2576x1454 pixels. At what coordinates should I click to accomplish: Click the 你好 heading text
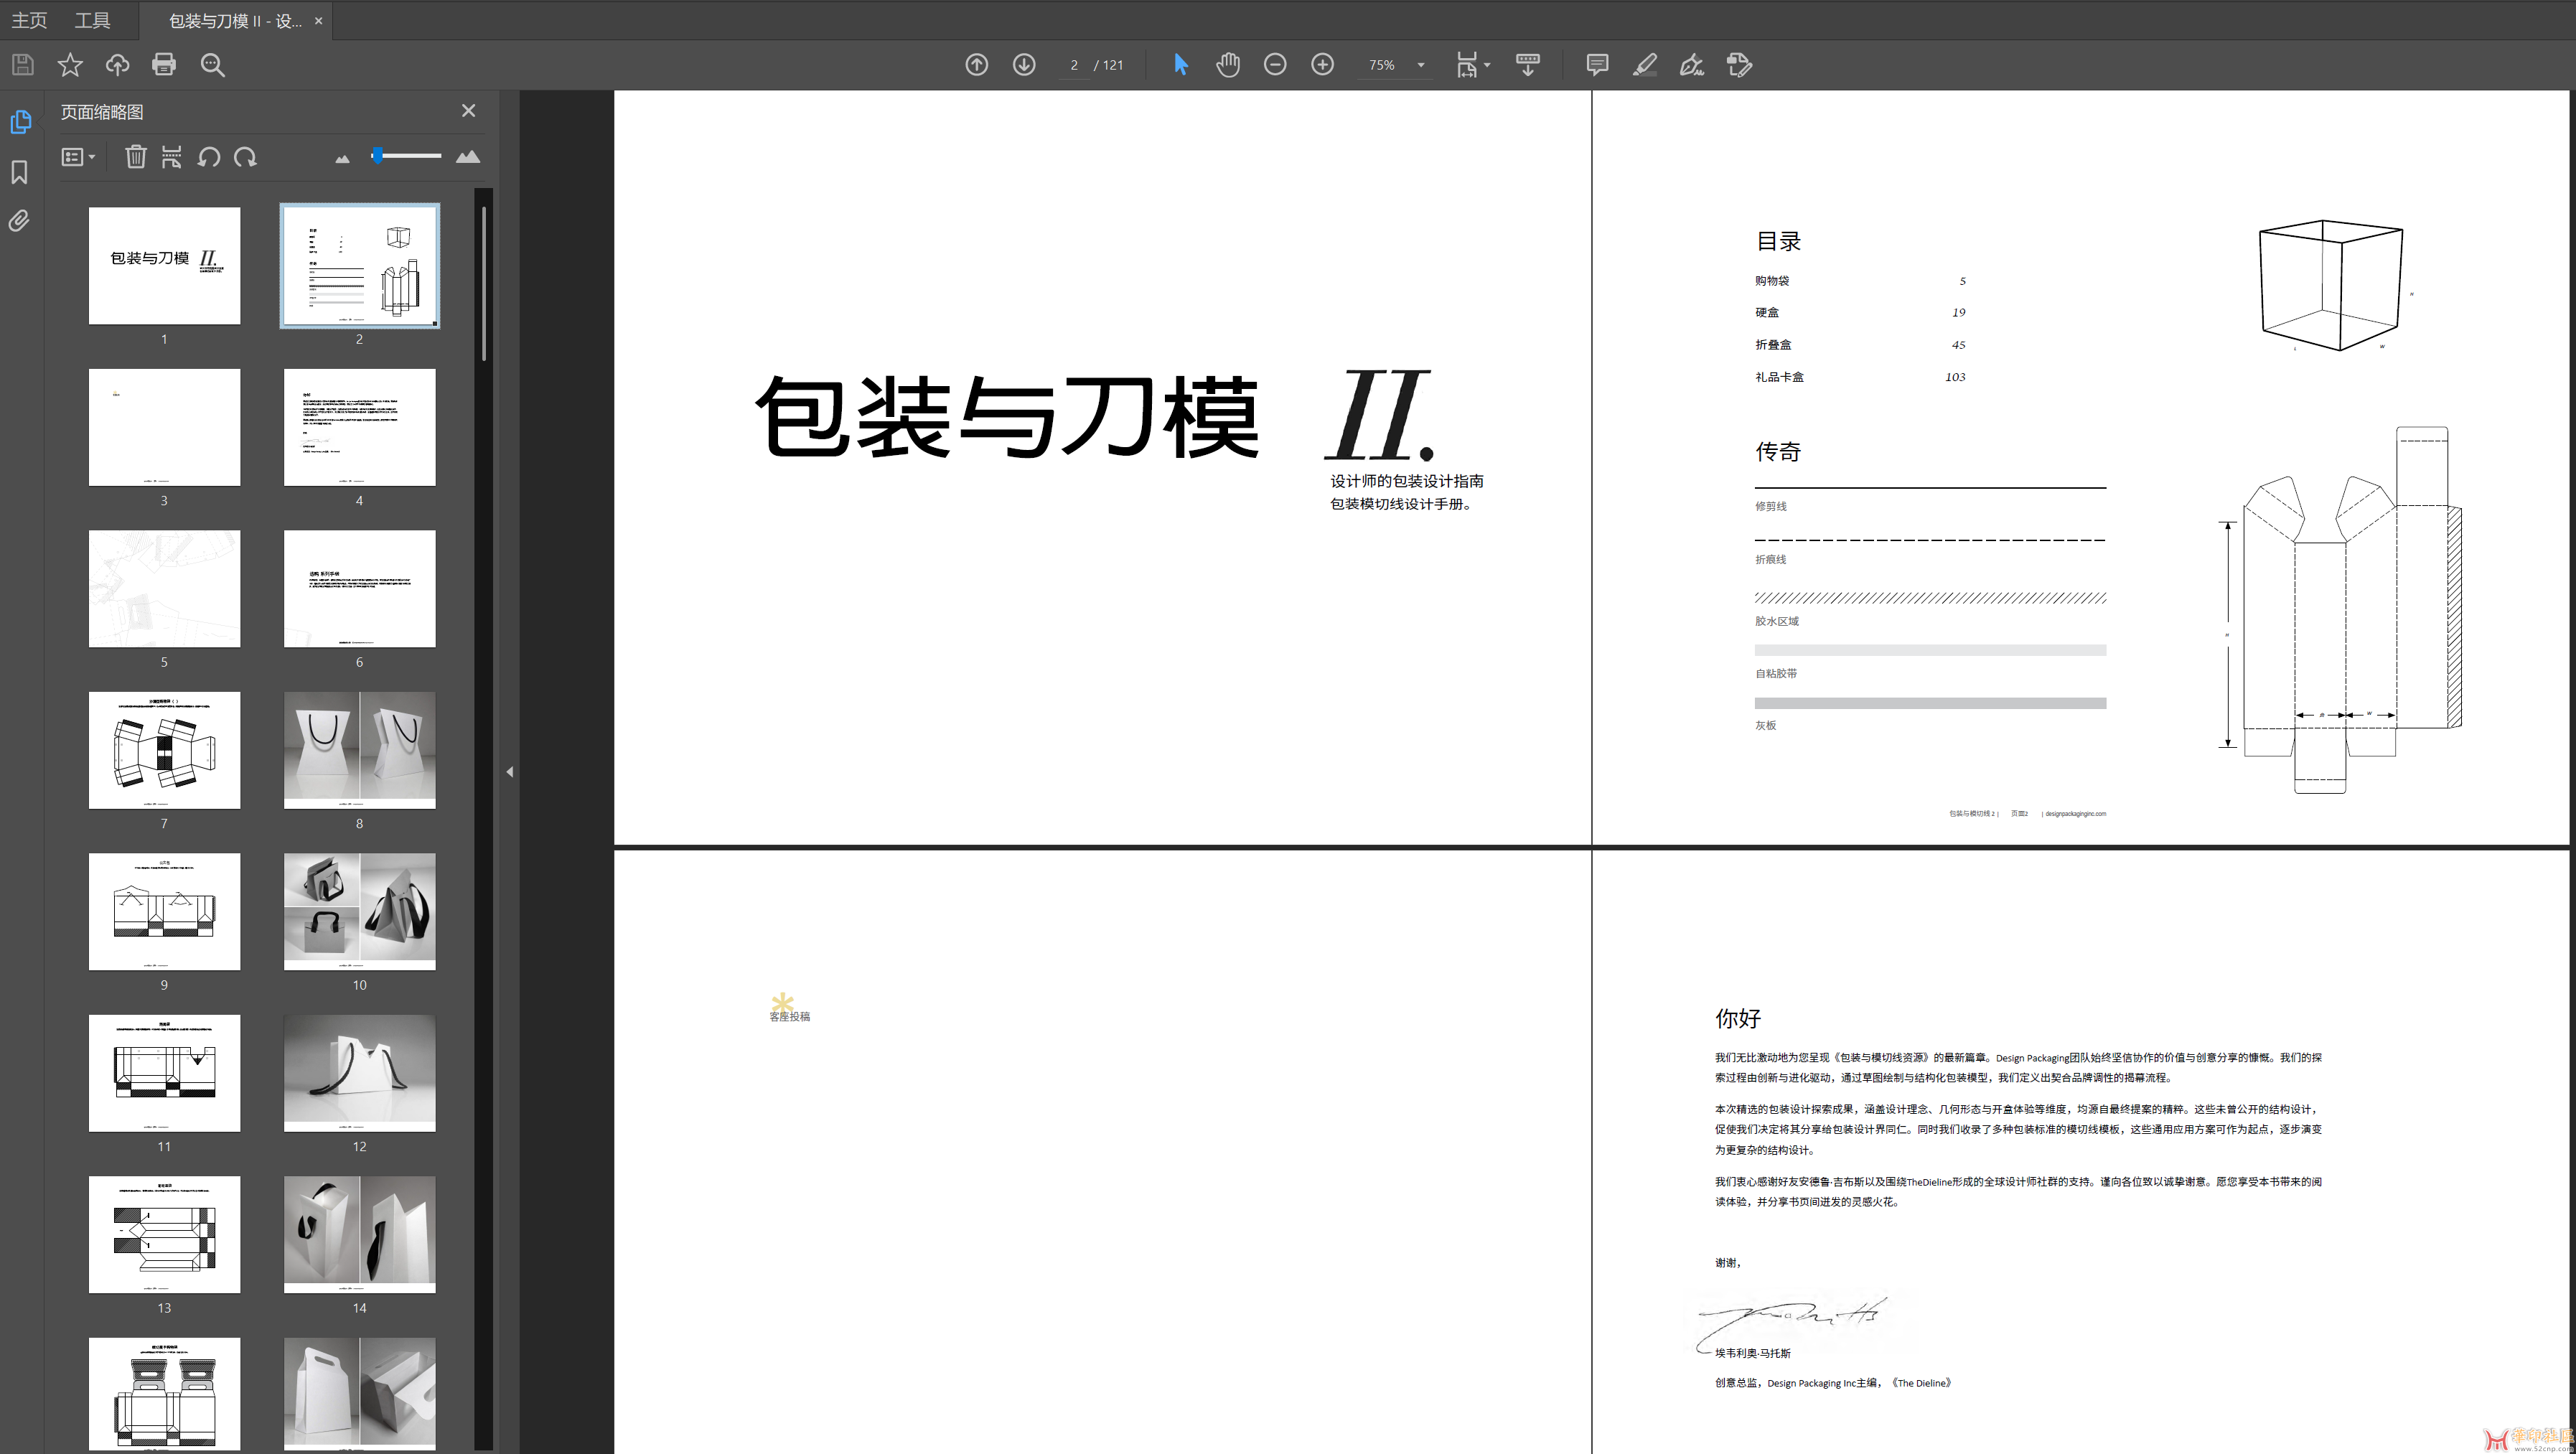tap(1738, 1019)
